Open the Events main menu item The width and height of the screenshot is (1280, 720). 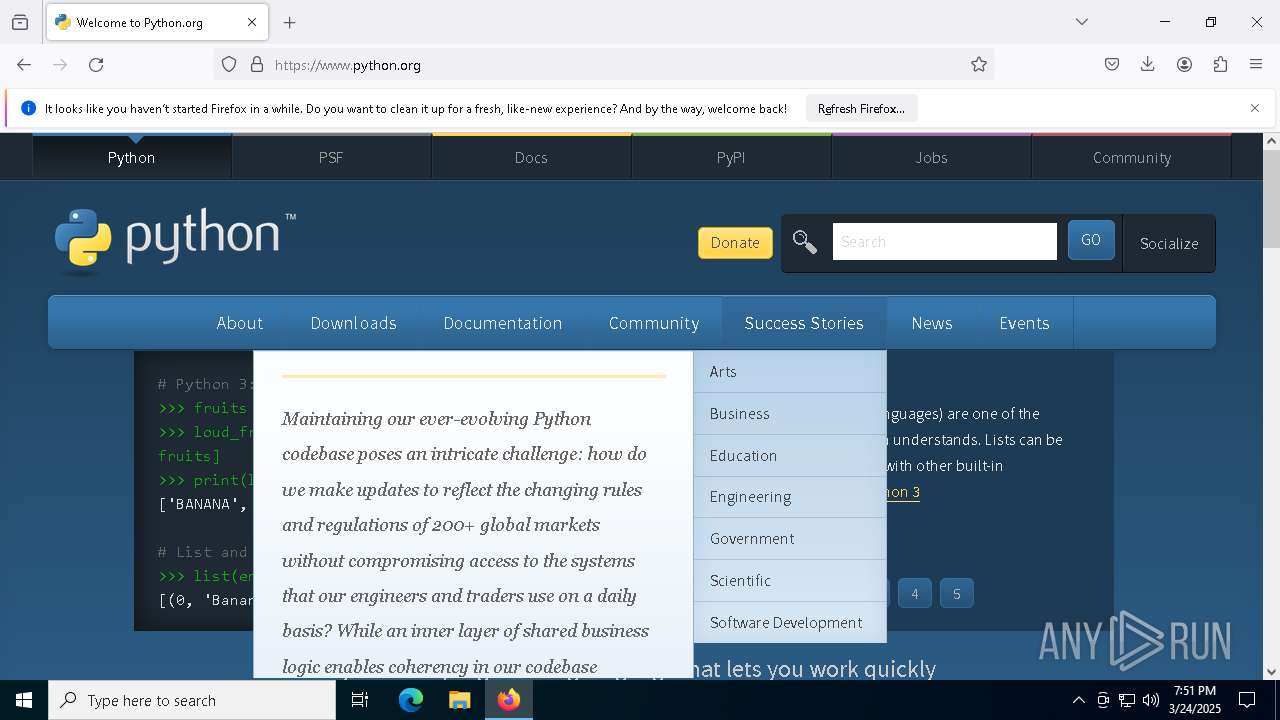point(1024,323)
